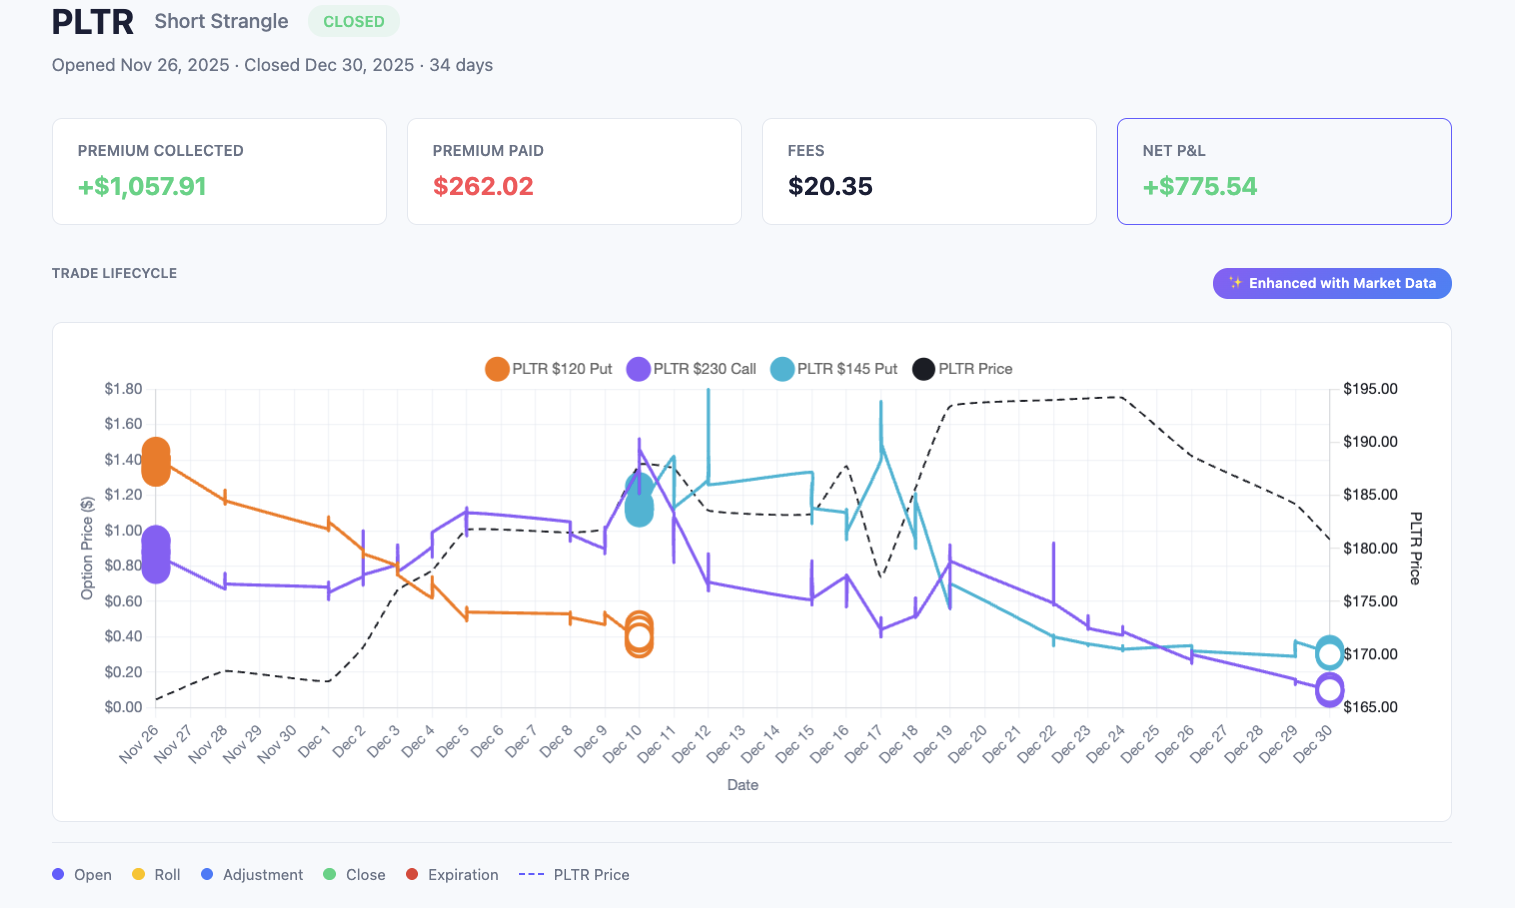Click the Open legend dot at bottom

pyautogui.click(x=58, y=874)
